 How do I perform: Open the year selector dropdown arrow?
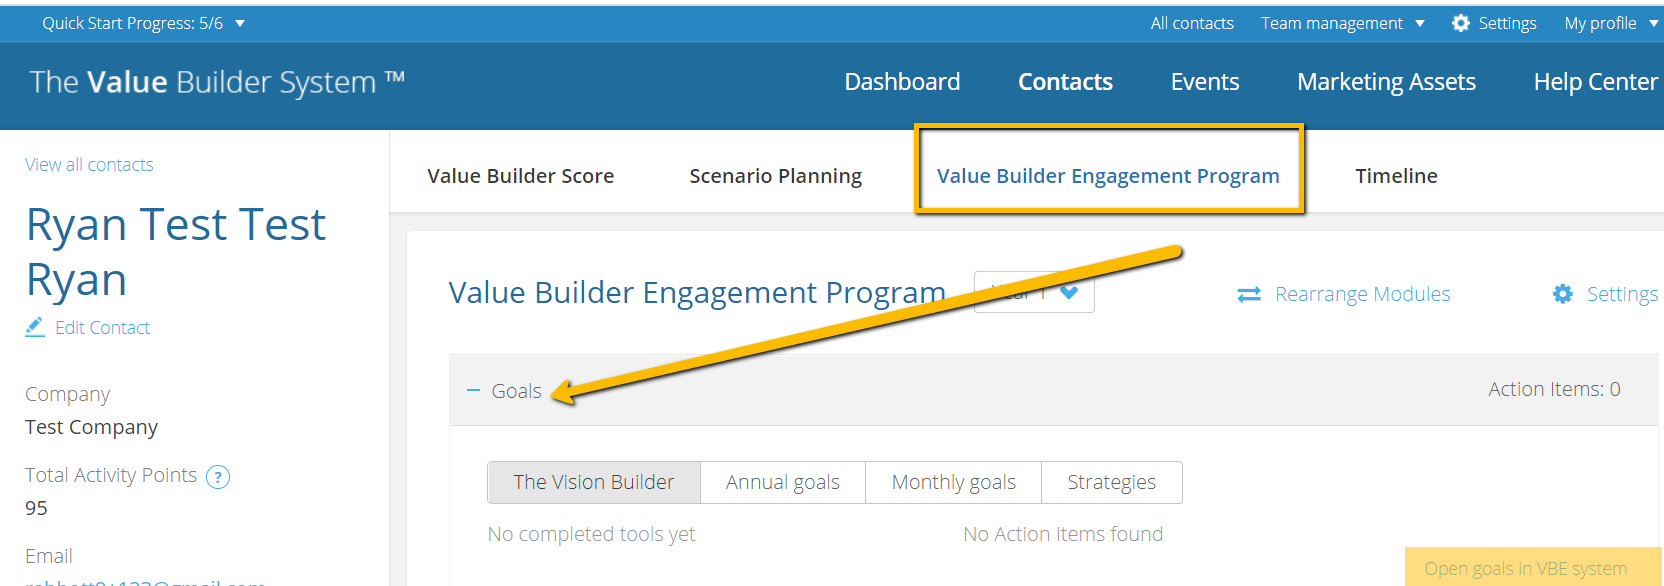(1069, 292)
